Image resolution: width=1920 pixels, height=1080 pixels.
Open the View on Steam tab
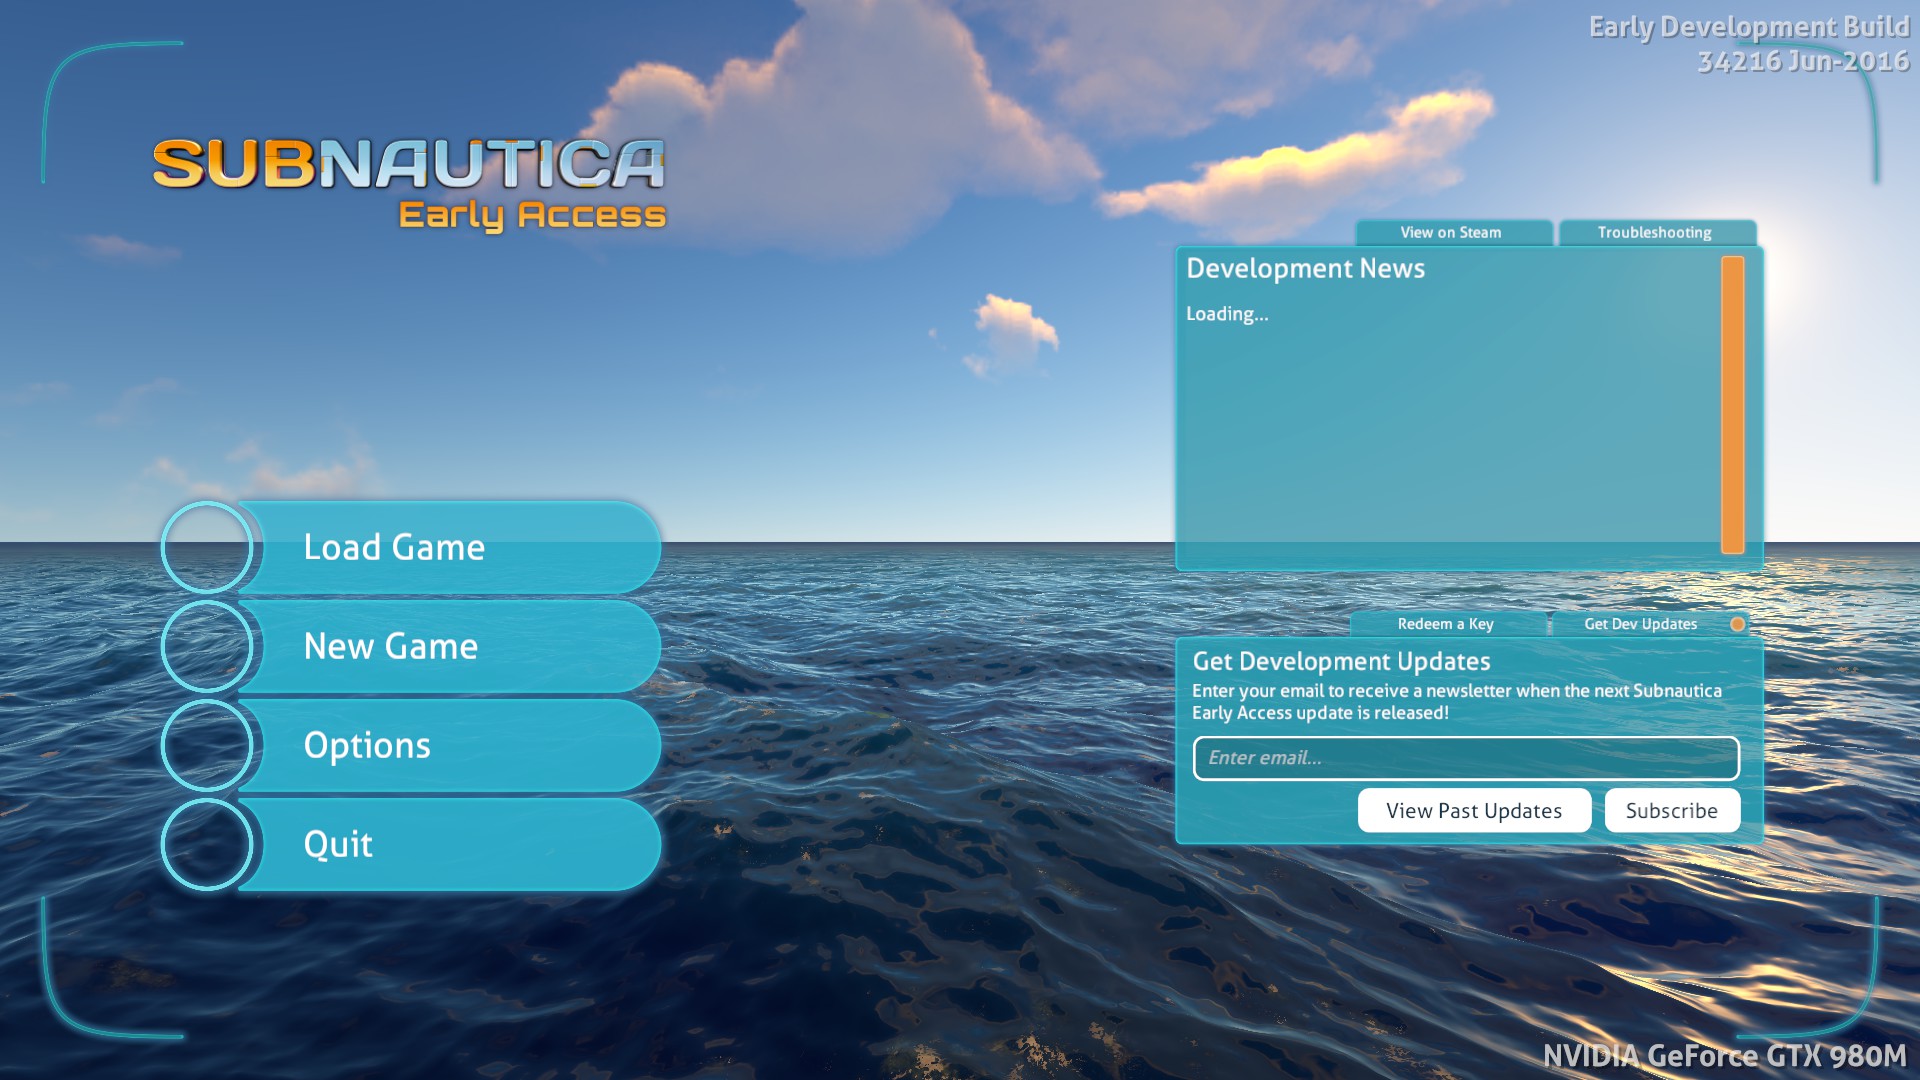pyautogui.click(x=1453, y=232)
